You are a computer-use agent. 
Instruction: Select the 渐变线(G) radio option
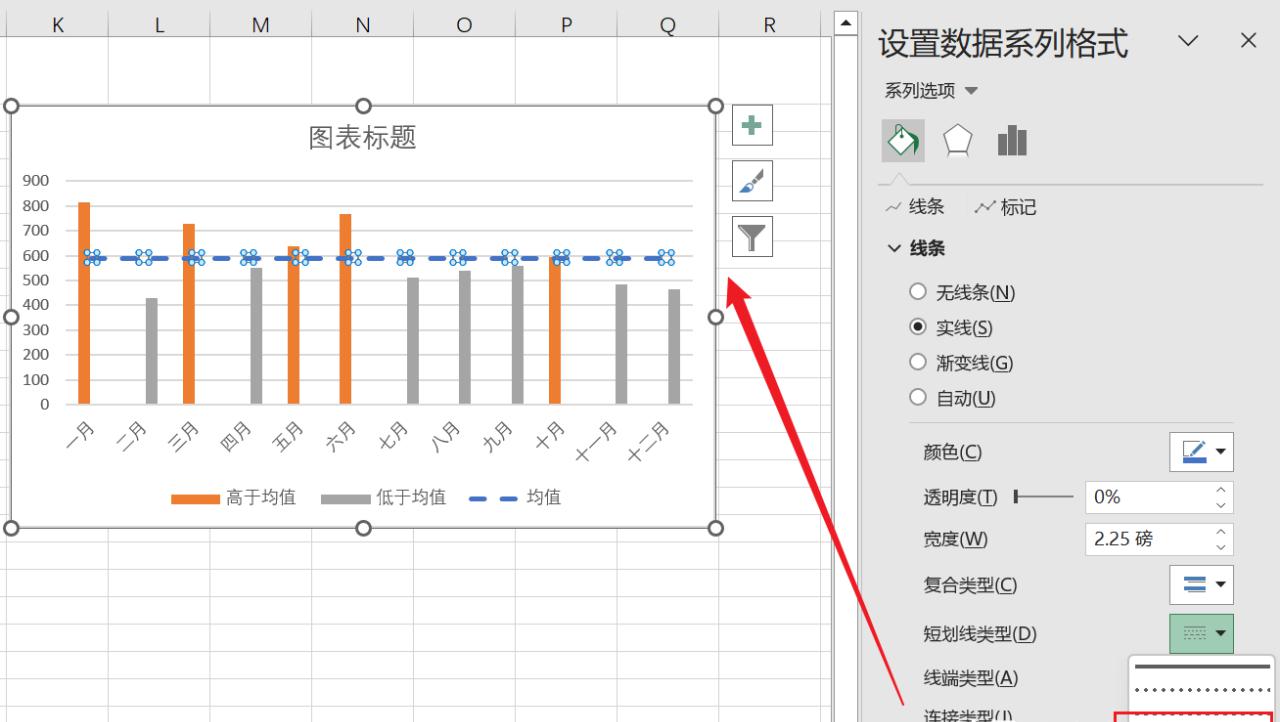pos(918,362)
